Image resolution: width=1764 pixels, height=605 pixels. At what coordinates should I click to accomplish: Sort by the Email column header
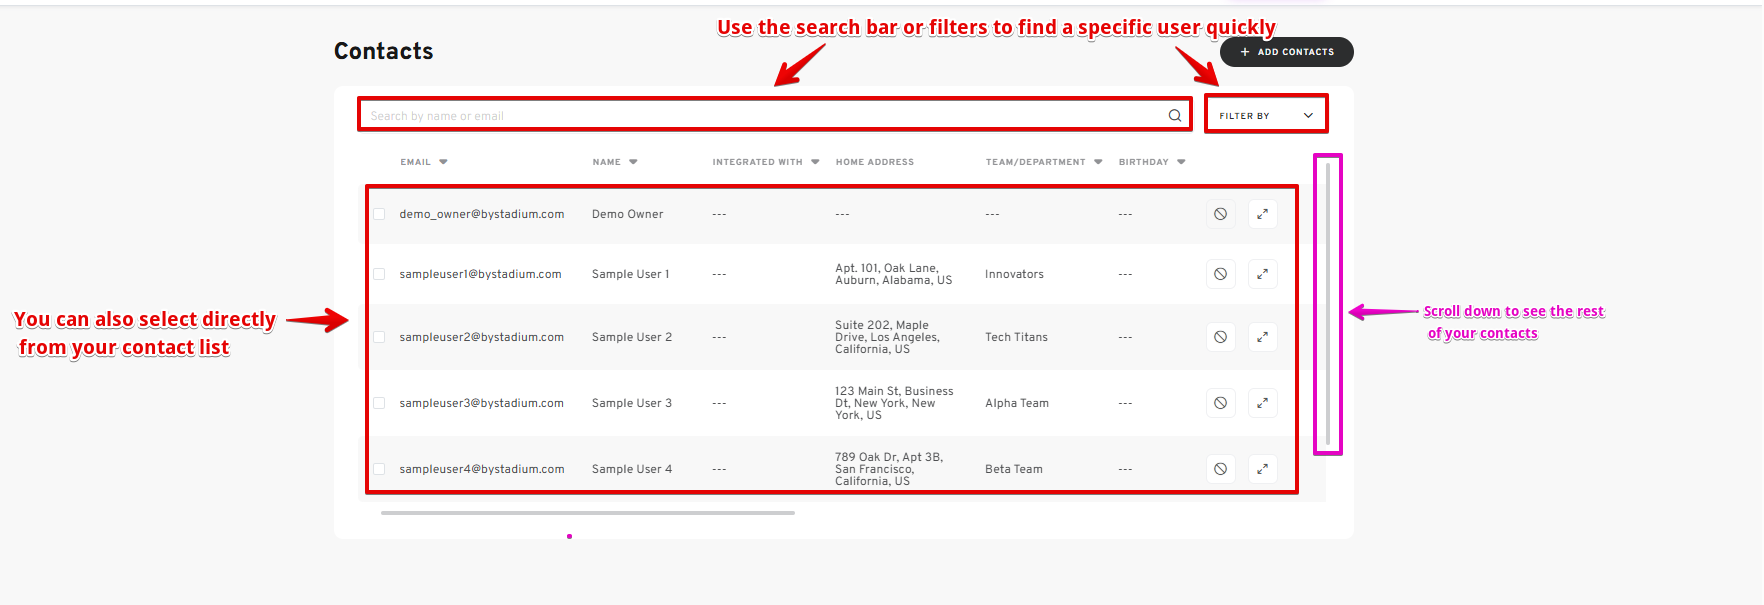(x=416, y=162)
